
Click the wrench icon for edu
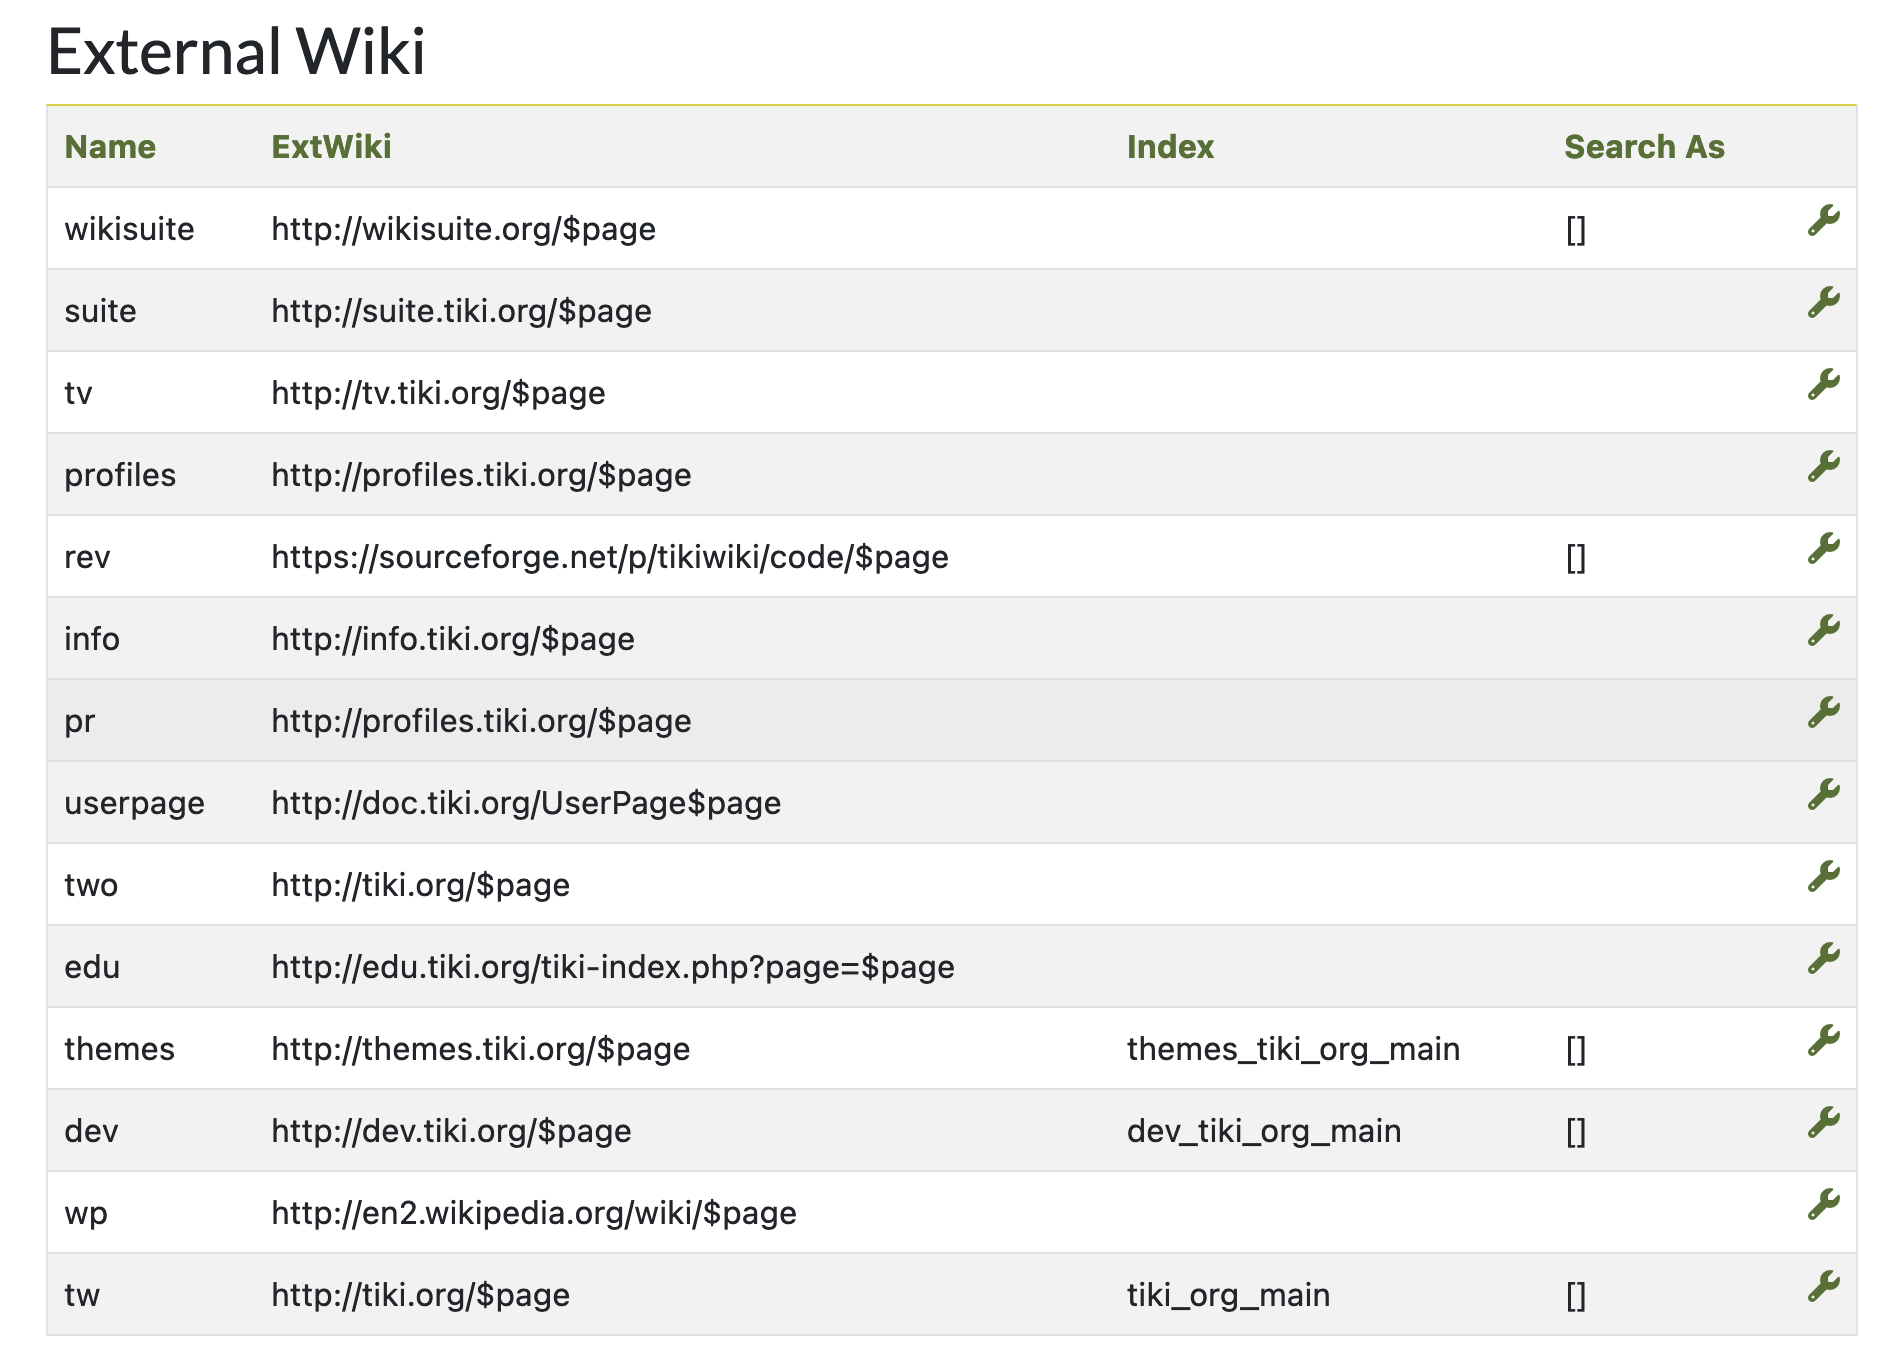(1824, 958)
